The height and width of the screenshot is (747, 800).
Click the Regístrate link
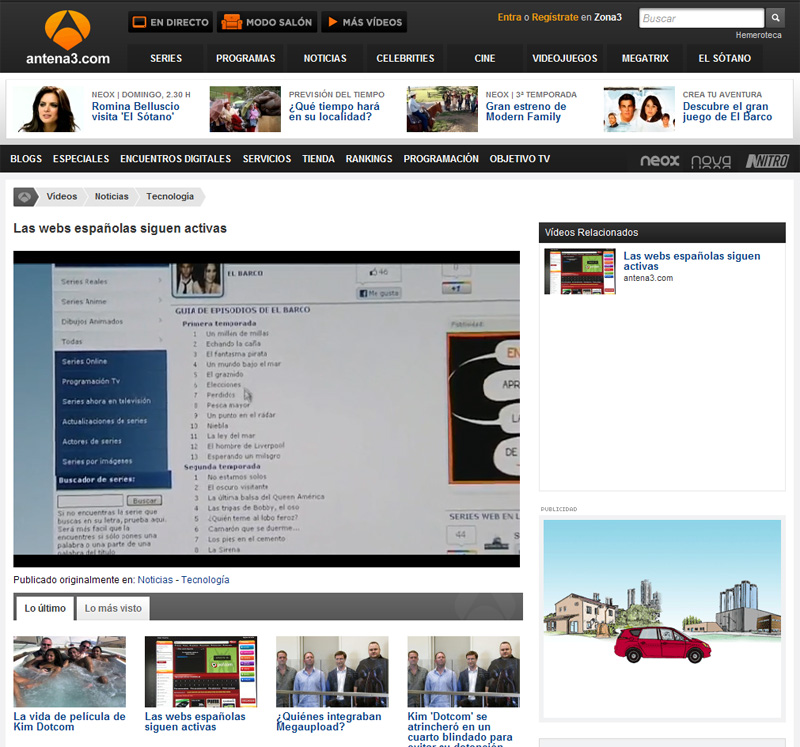(555, 17)
